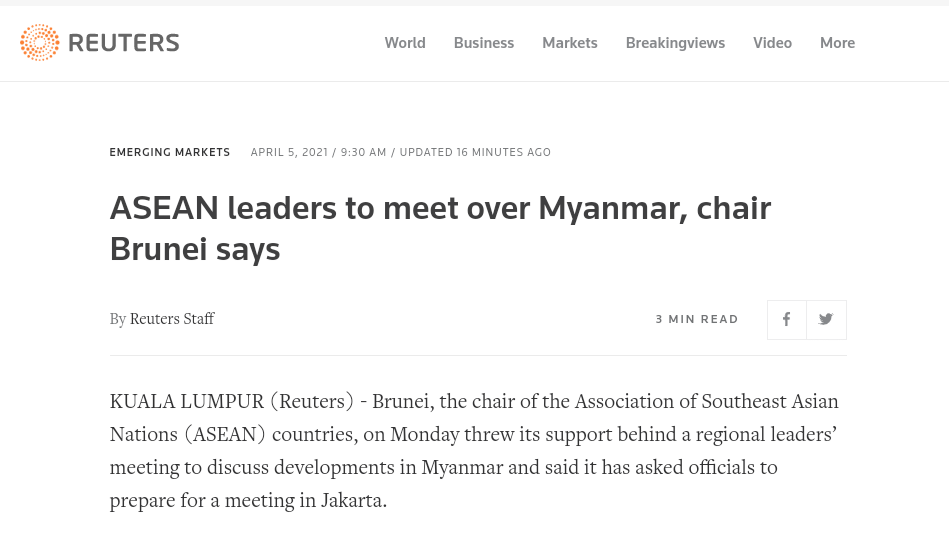This screenshot has width=949, height=543.
Task: Open the World section
Action: pyautogui.click(x=405, y=43)
